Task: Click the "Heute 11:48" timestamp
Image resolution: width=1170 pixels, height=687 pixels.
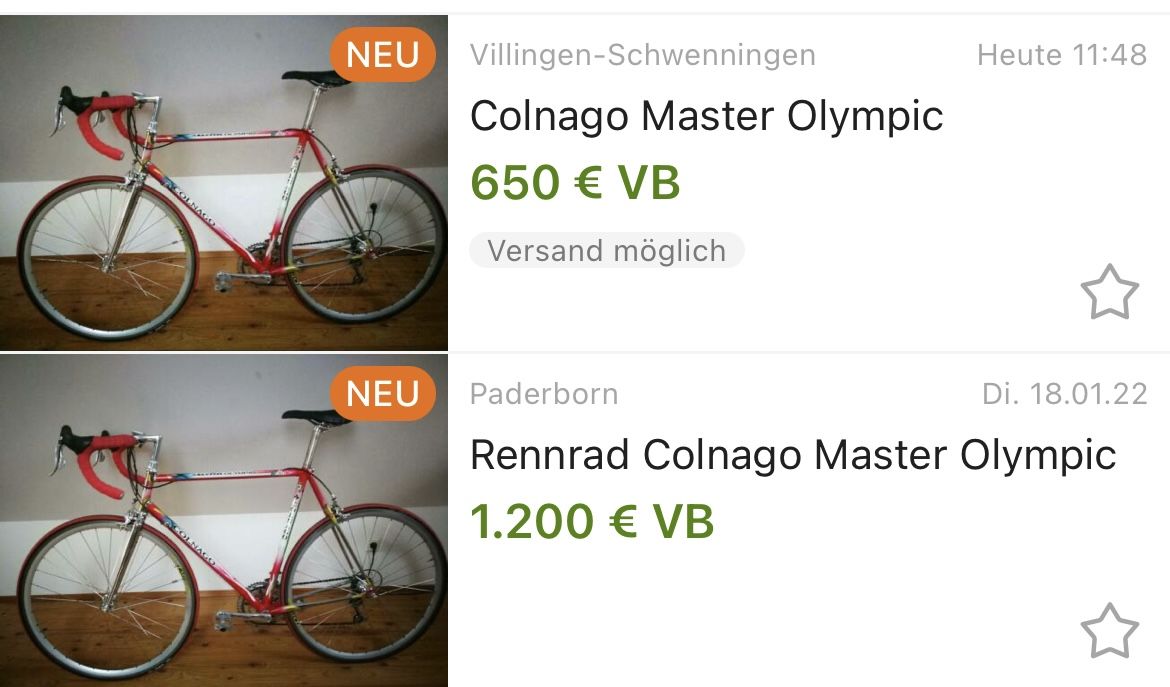Action: coord(1061,55)
